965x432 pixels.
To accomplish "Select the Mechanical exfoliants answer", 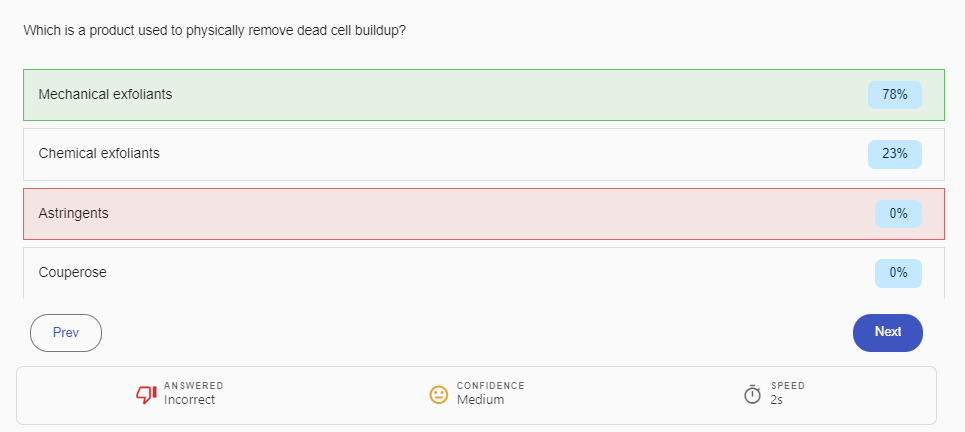I will coord(105,94).
